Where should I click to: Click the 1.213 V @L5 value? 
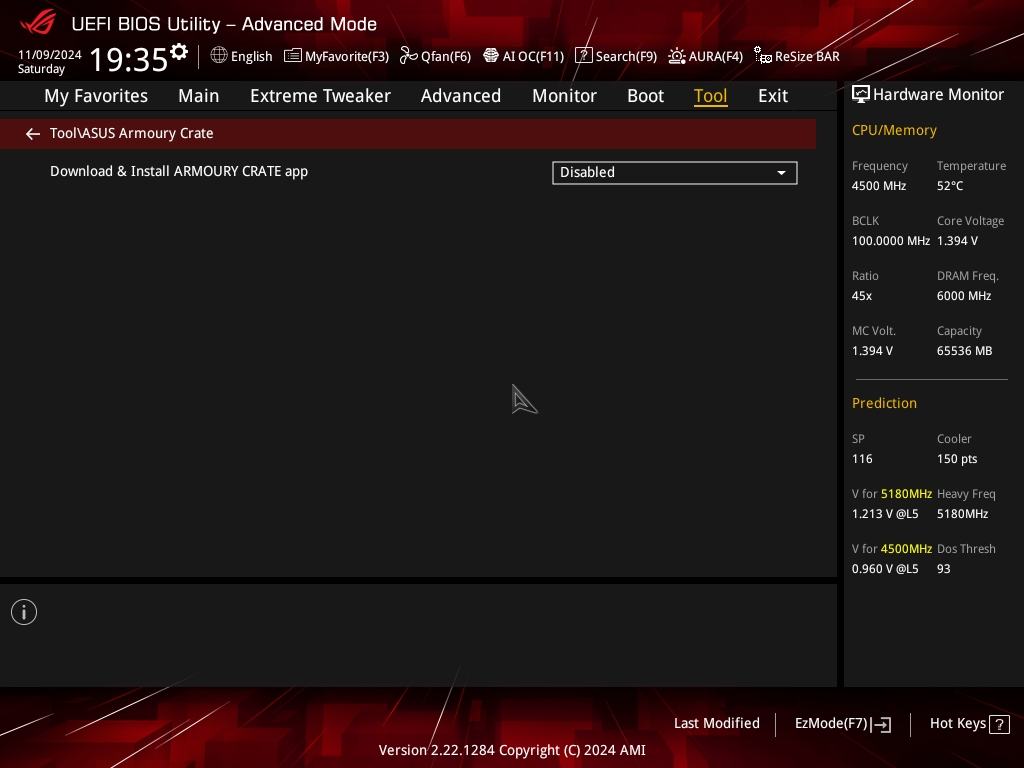tap(885, 514)
